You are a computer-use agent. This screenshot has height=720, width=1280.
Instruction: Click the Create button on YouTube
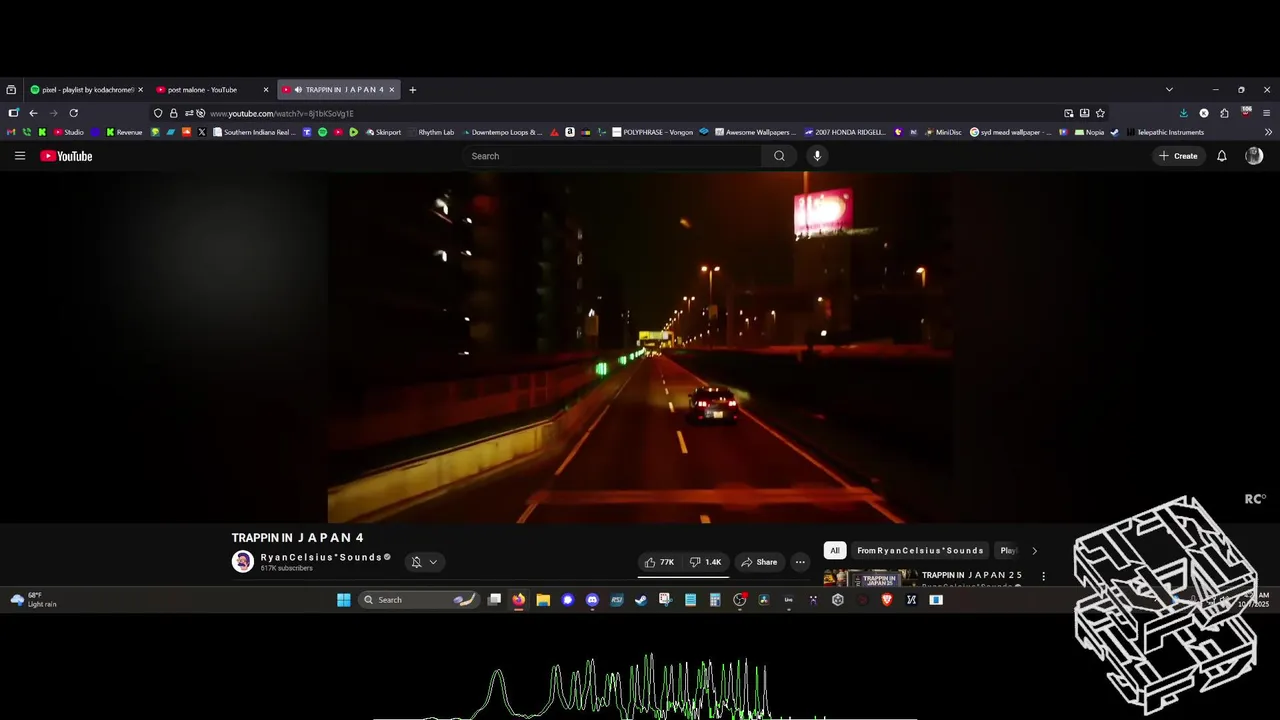[1178, 156]
